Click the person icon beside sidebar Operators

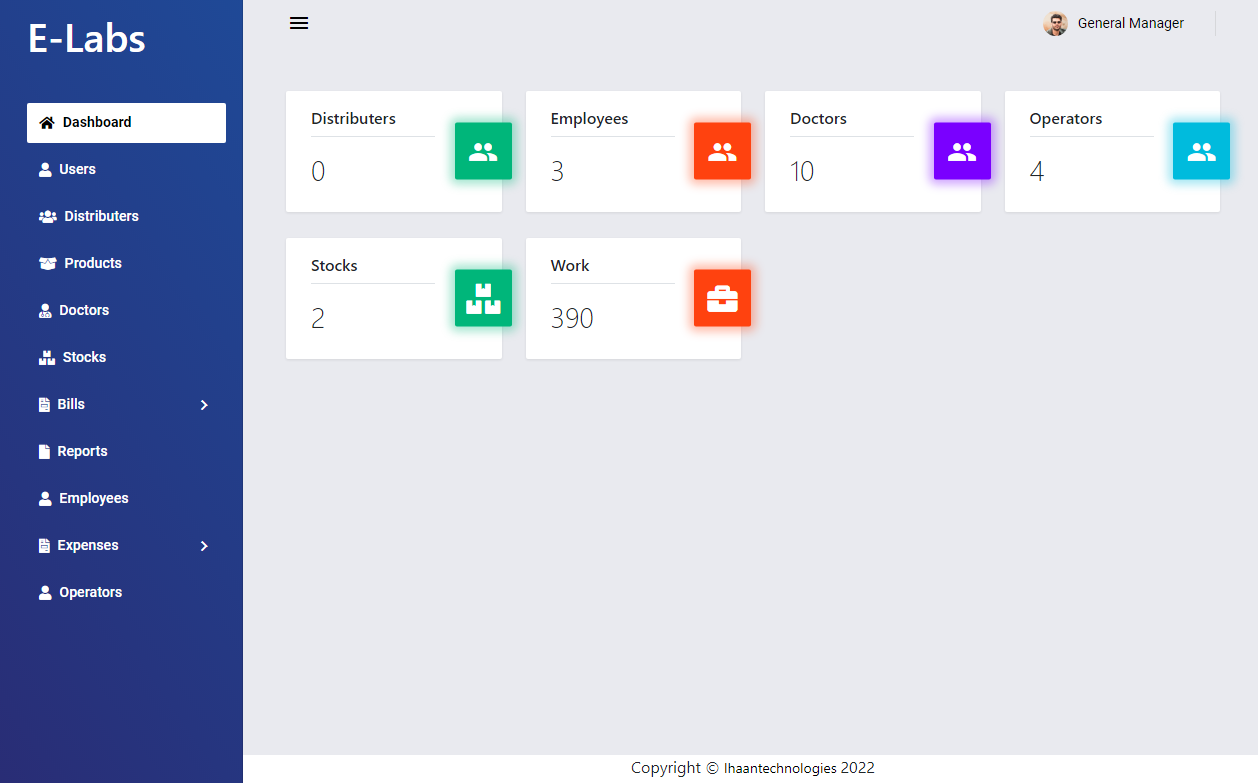click(x=45, y=593)
